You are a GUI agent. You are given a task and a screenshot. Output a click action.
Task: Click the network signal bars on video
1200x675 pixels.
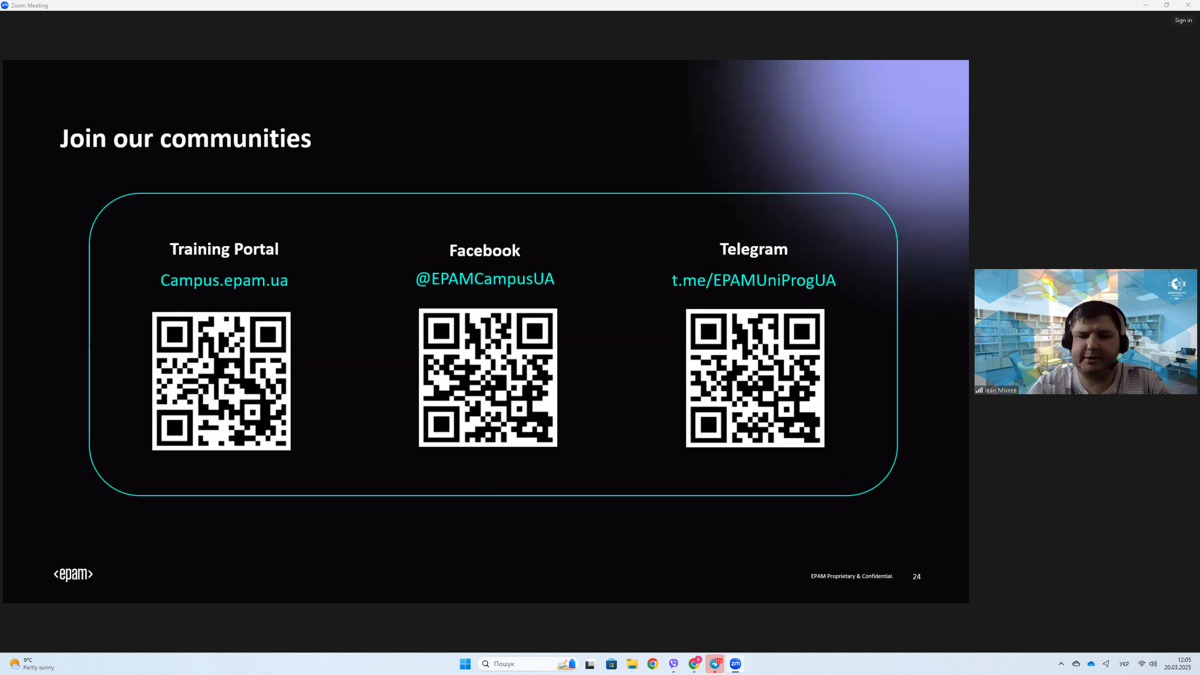point(979,390)
